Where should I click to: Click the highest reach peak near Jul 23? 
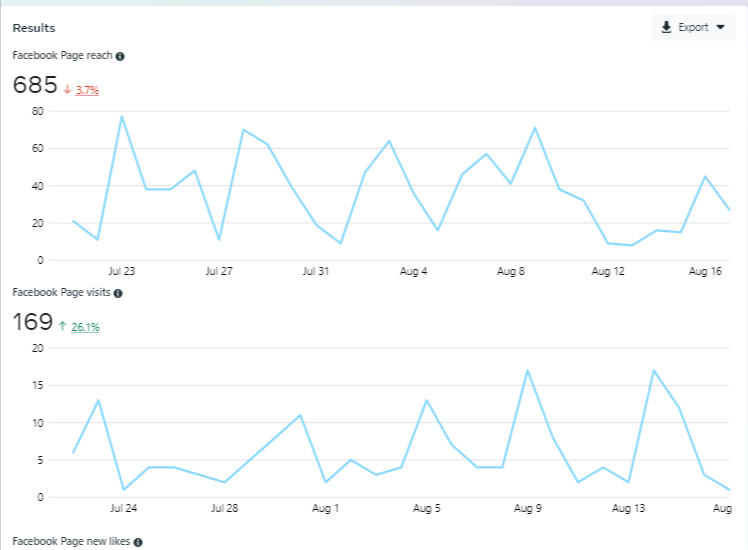(x=122, y=117)
